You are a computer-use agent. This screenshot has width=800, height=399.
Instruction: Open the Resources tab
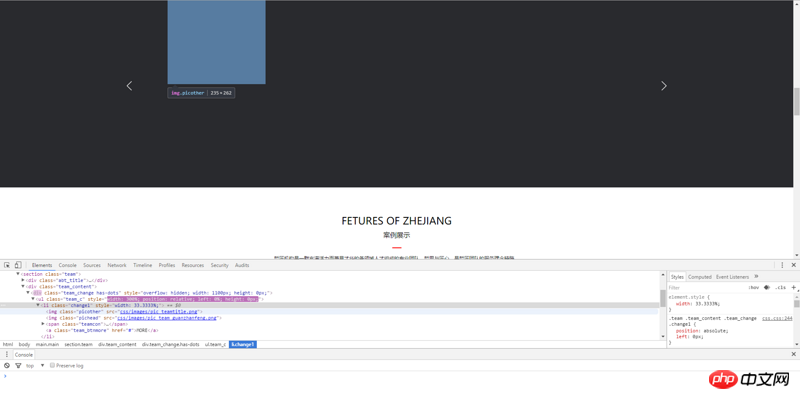coord(193,265)
